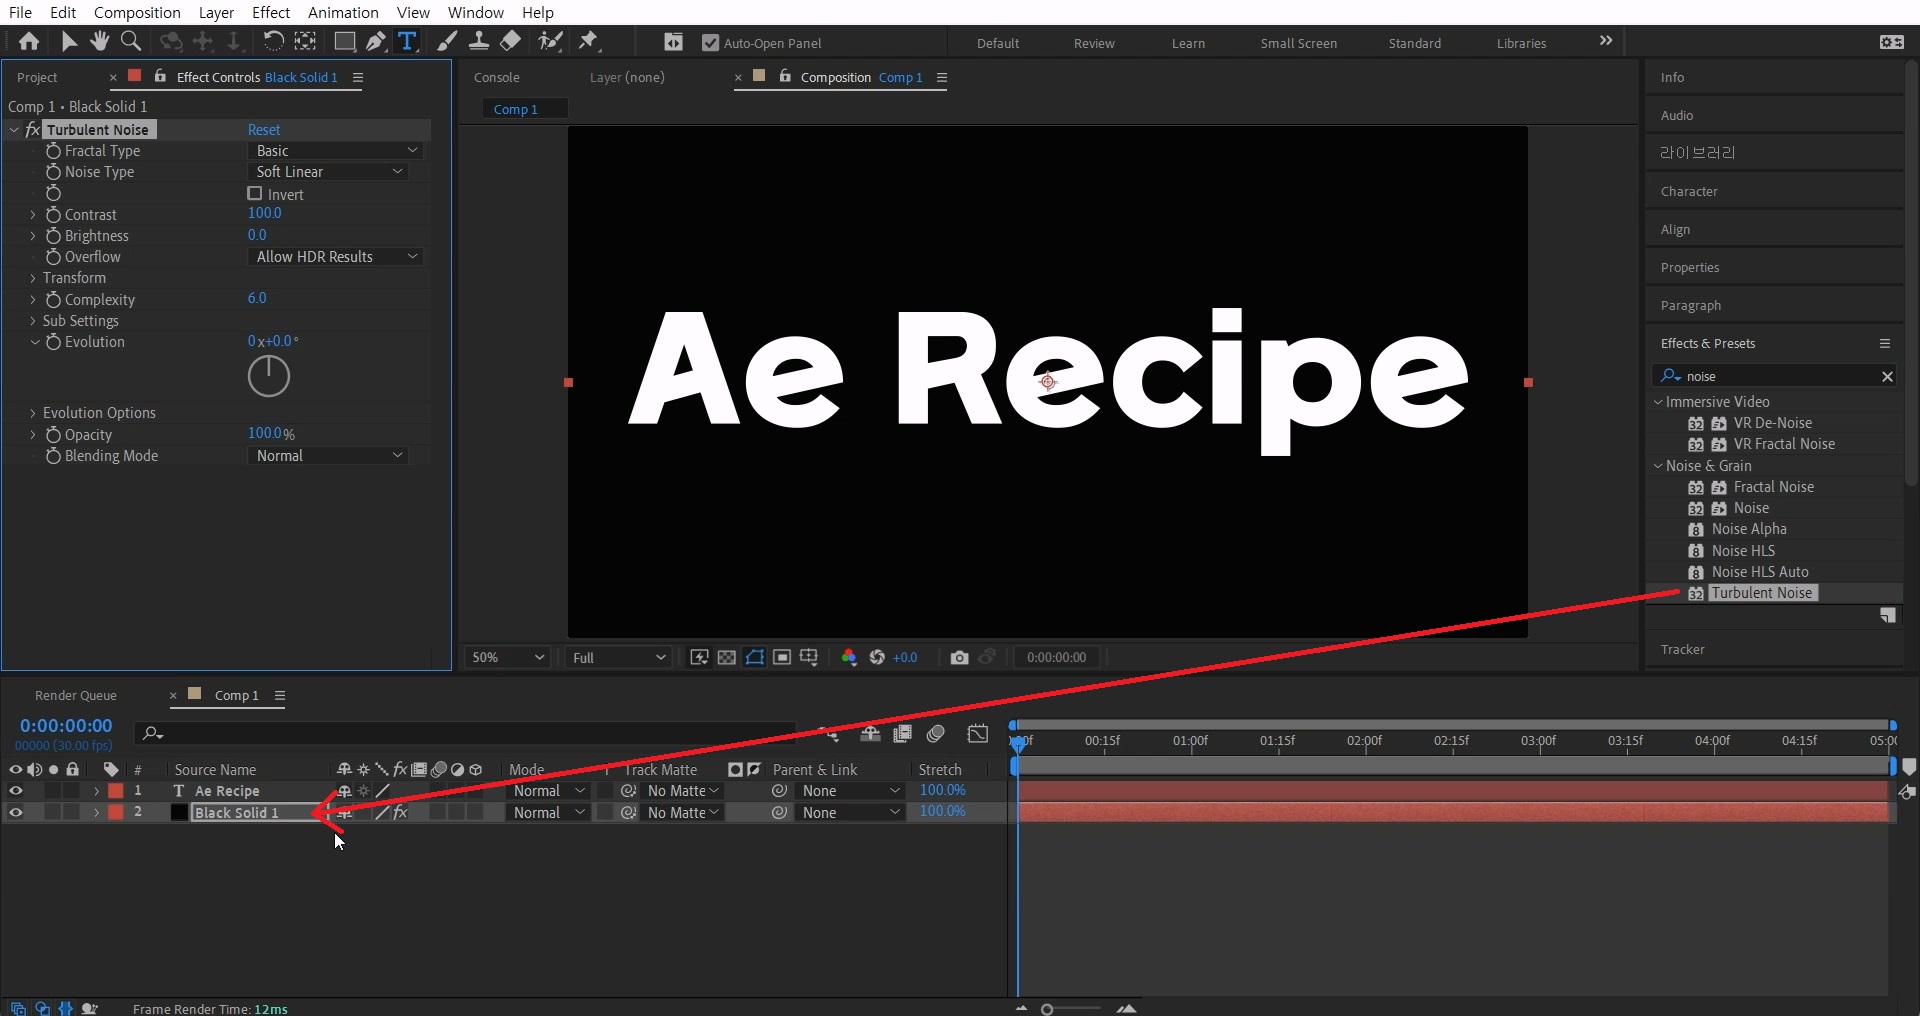Click the color channels icon in viewer
The width and height of the screenshot is (1920, 1016).
(849, 657)
